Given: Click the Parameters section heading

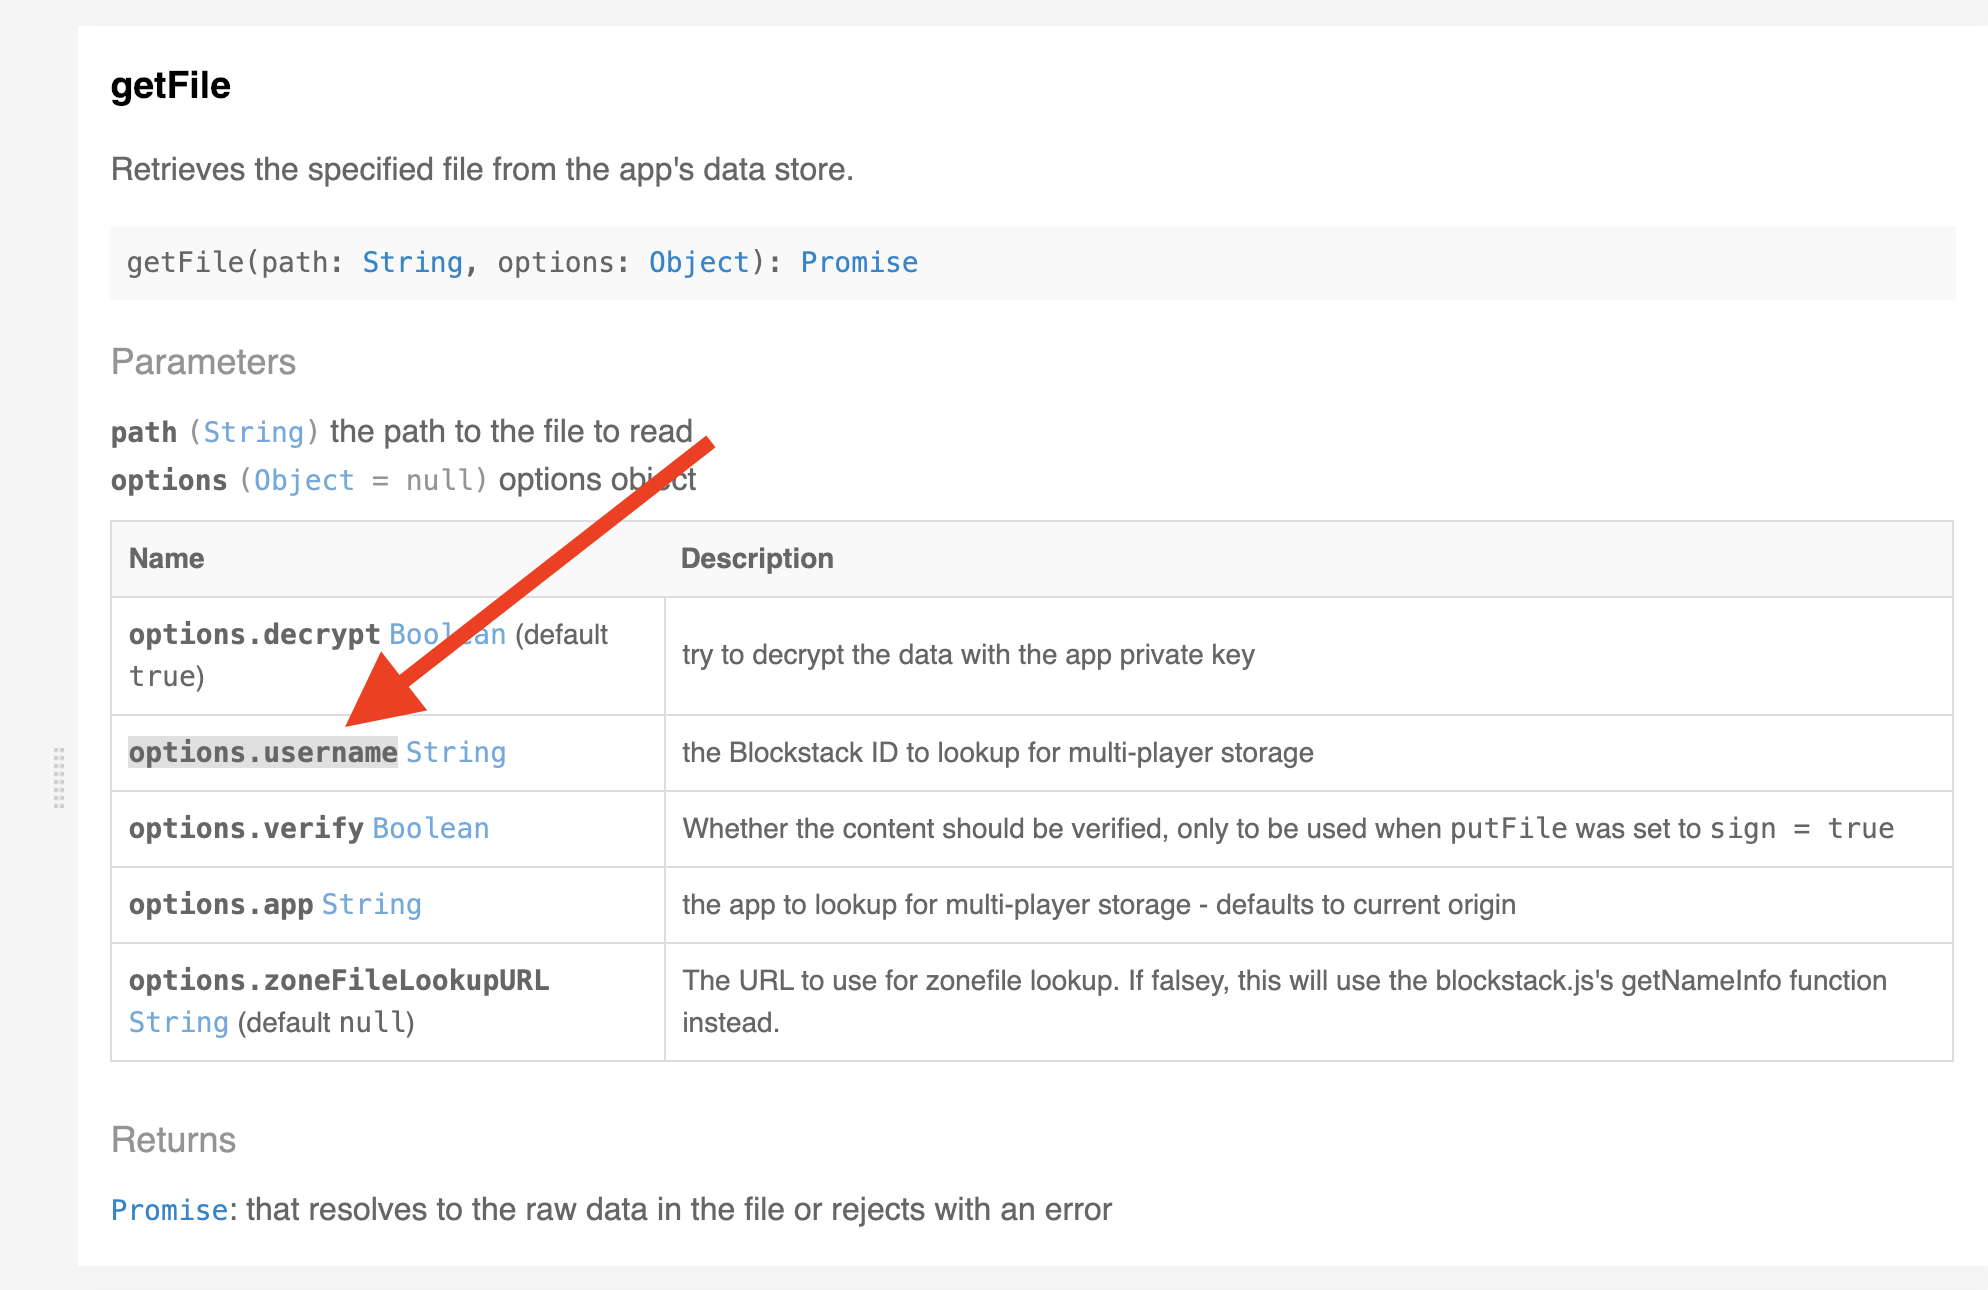Looking at the screenshot, I should 203,362.
